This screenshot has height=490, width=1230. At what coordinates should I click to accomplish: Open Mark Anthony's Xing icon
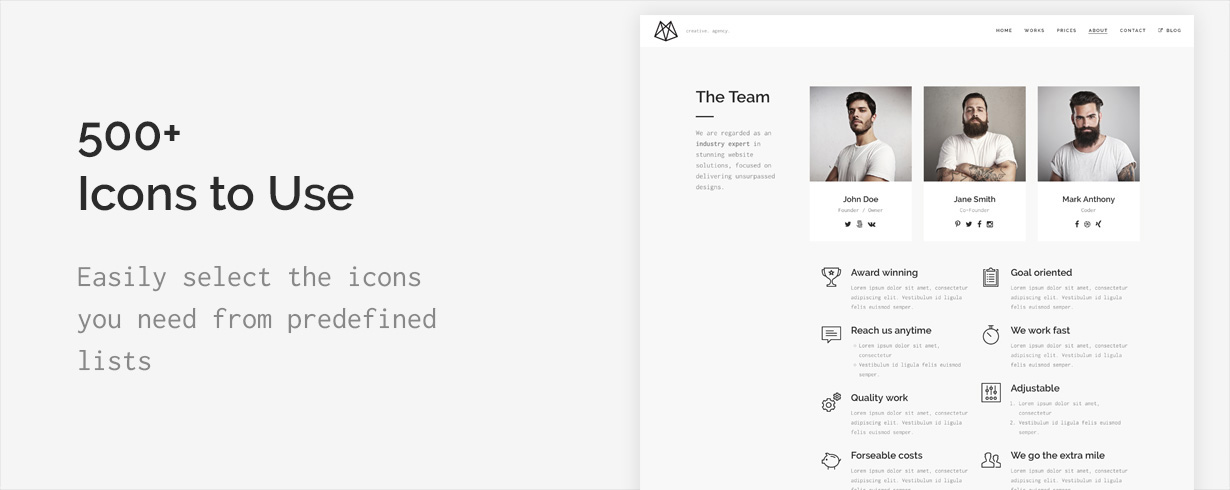(1099, 224)
